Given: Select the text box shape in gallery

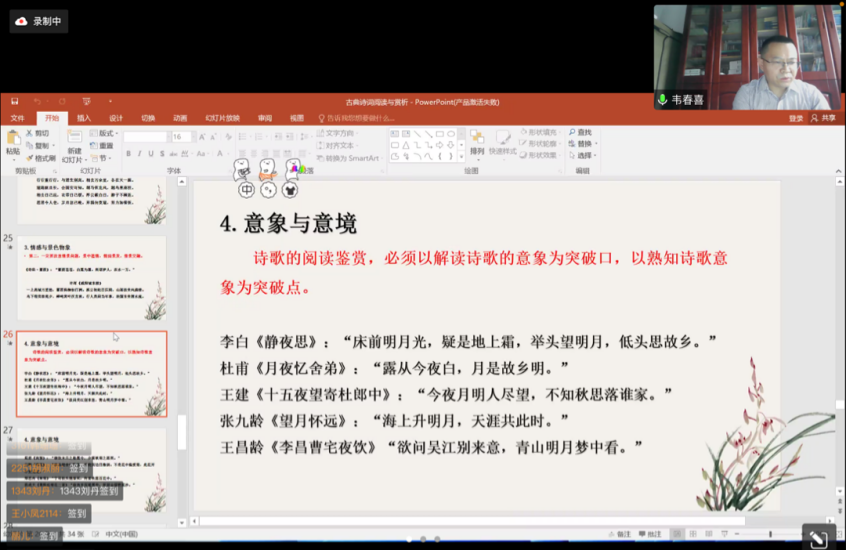Looking at the screenshot, I should pos(395,134).
